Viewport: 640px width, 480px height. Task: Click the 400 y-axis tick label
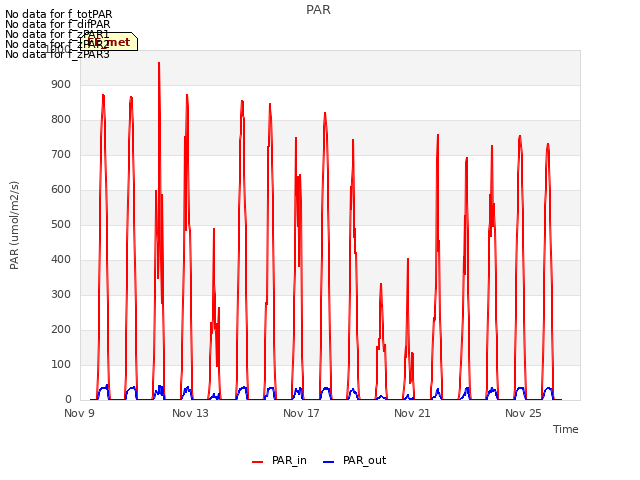coord(61,260)
